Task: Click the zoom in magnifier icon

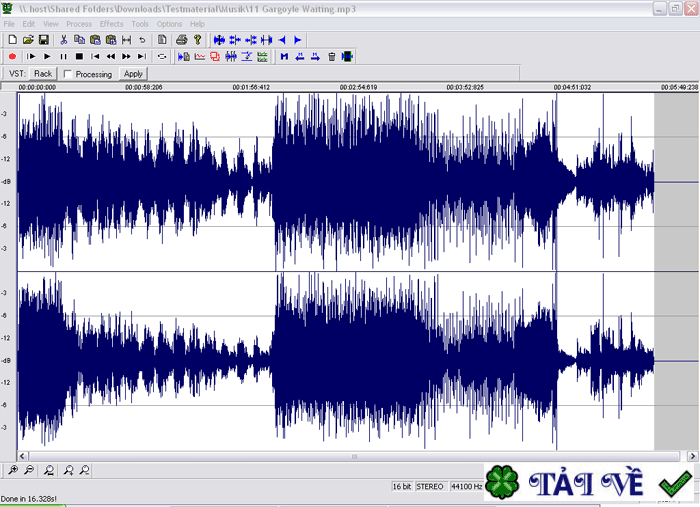Action: click(12, 470)
